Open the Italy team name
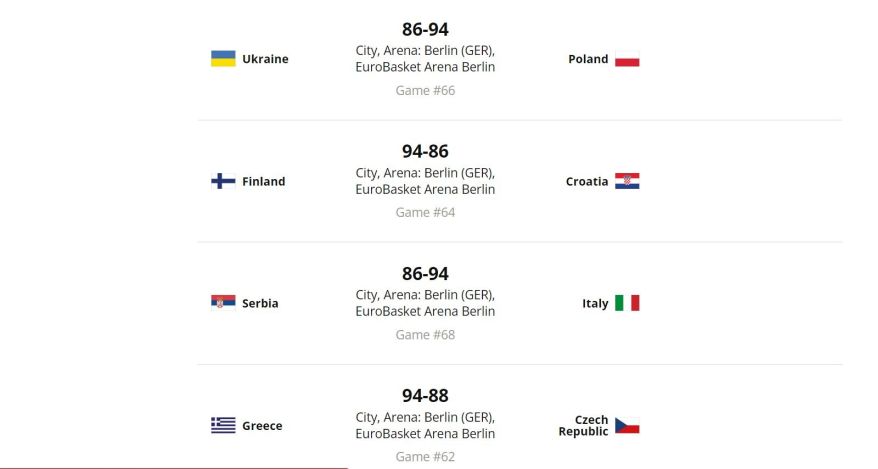878x469 pixels. [595, 303]
